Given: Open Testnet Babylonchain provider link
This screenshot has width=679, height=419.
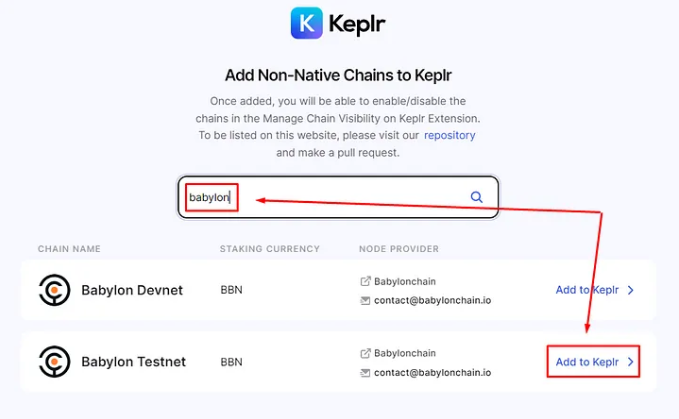Looking at the screenshot, I should coord(405,353).
